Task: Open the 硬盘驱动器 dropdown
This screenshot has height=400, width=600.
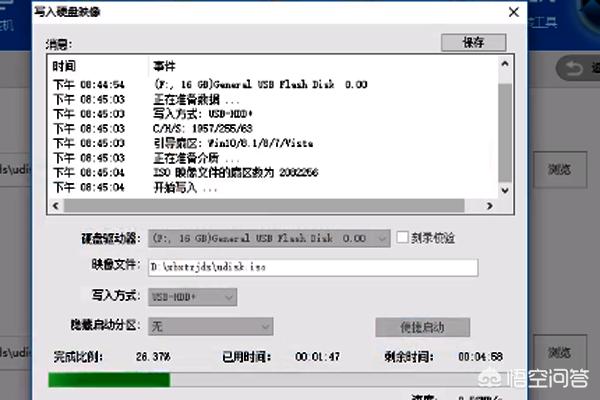Action: click(269, 238)
